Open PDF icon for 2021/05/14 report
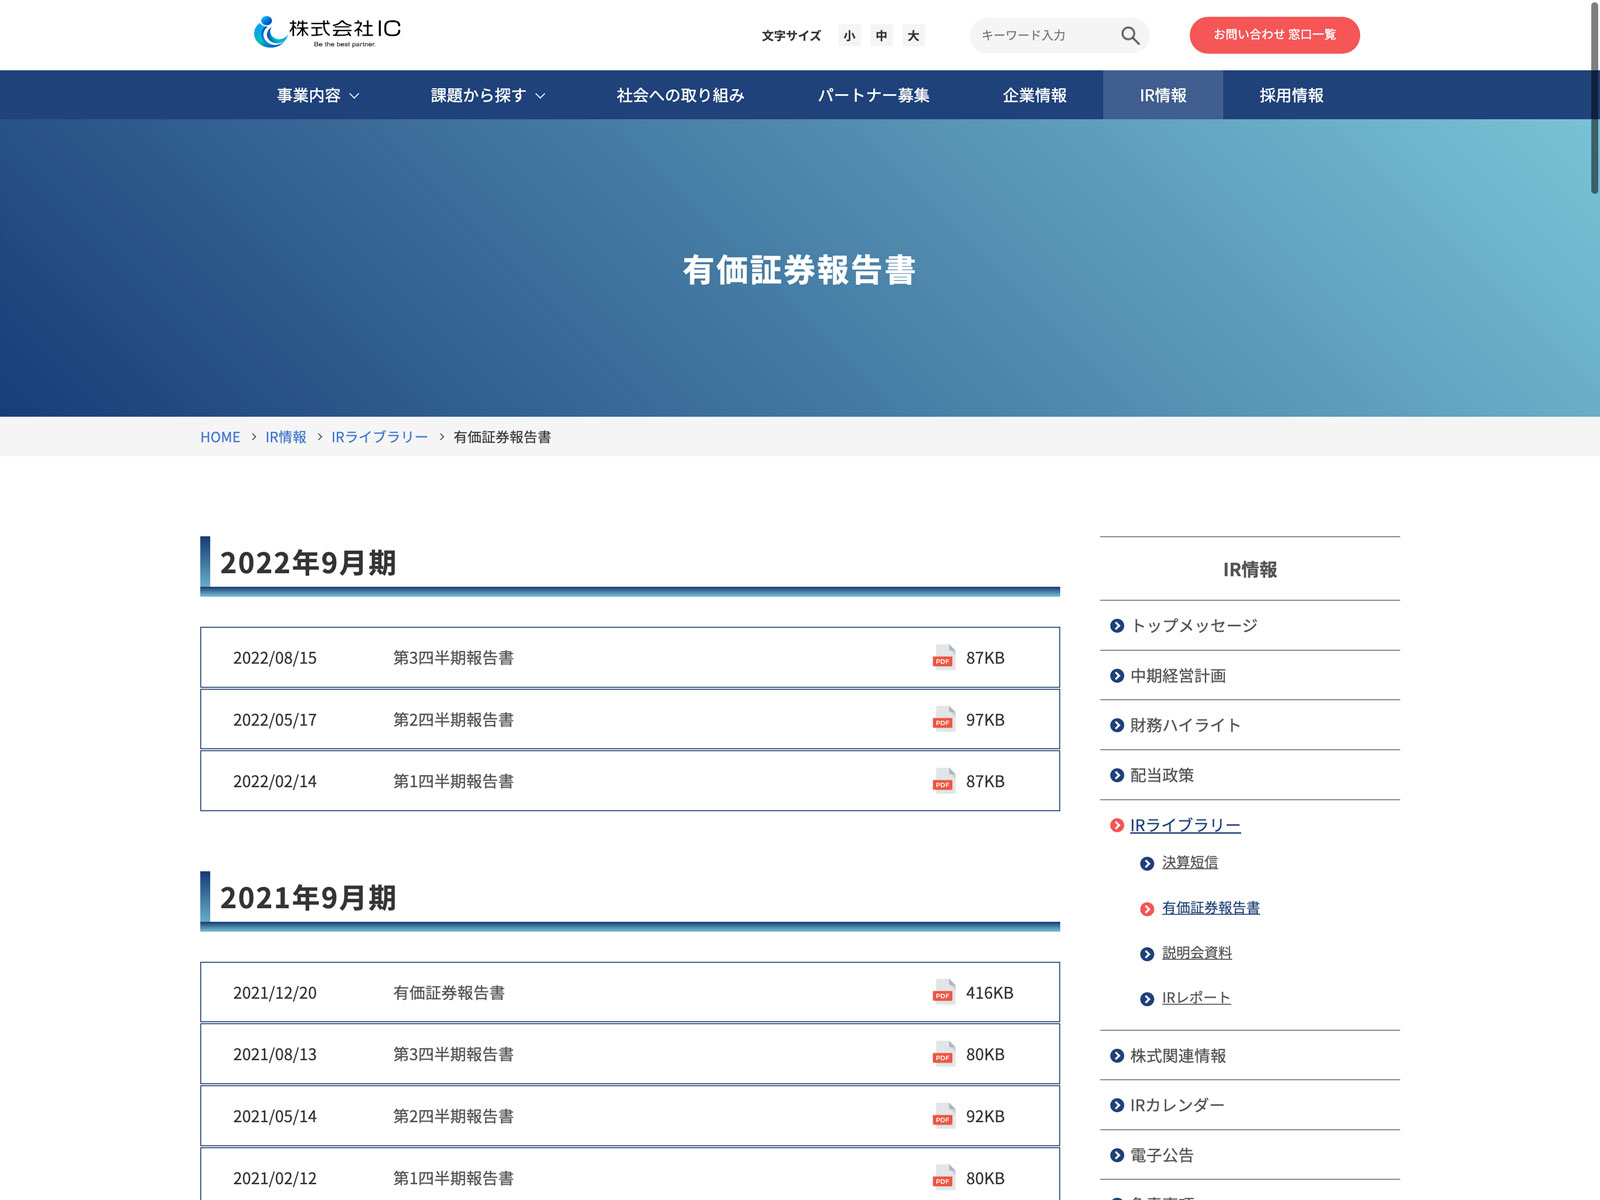The width and height of the screenshot is (1600, 1200). coord(943,1115)
